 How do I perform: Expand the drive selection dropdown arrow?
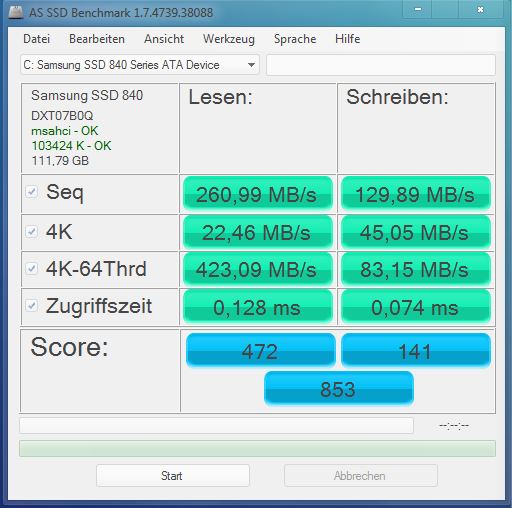point(251,65)
